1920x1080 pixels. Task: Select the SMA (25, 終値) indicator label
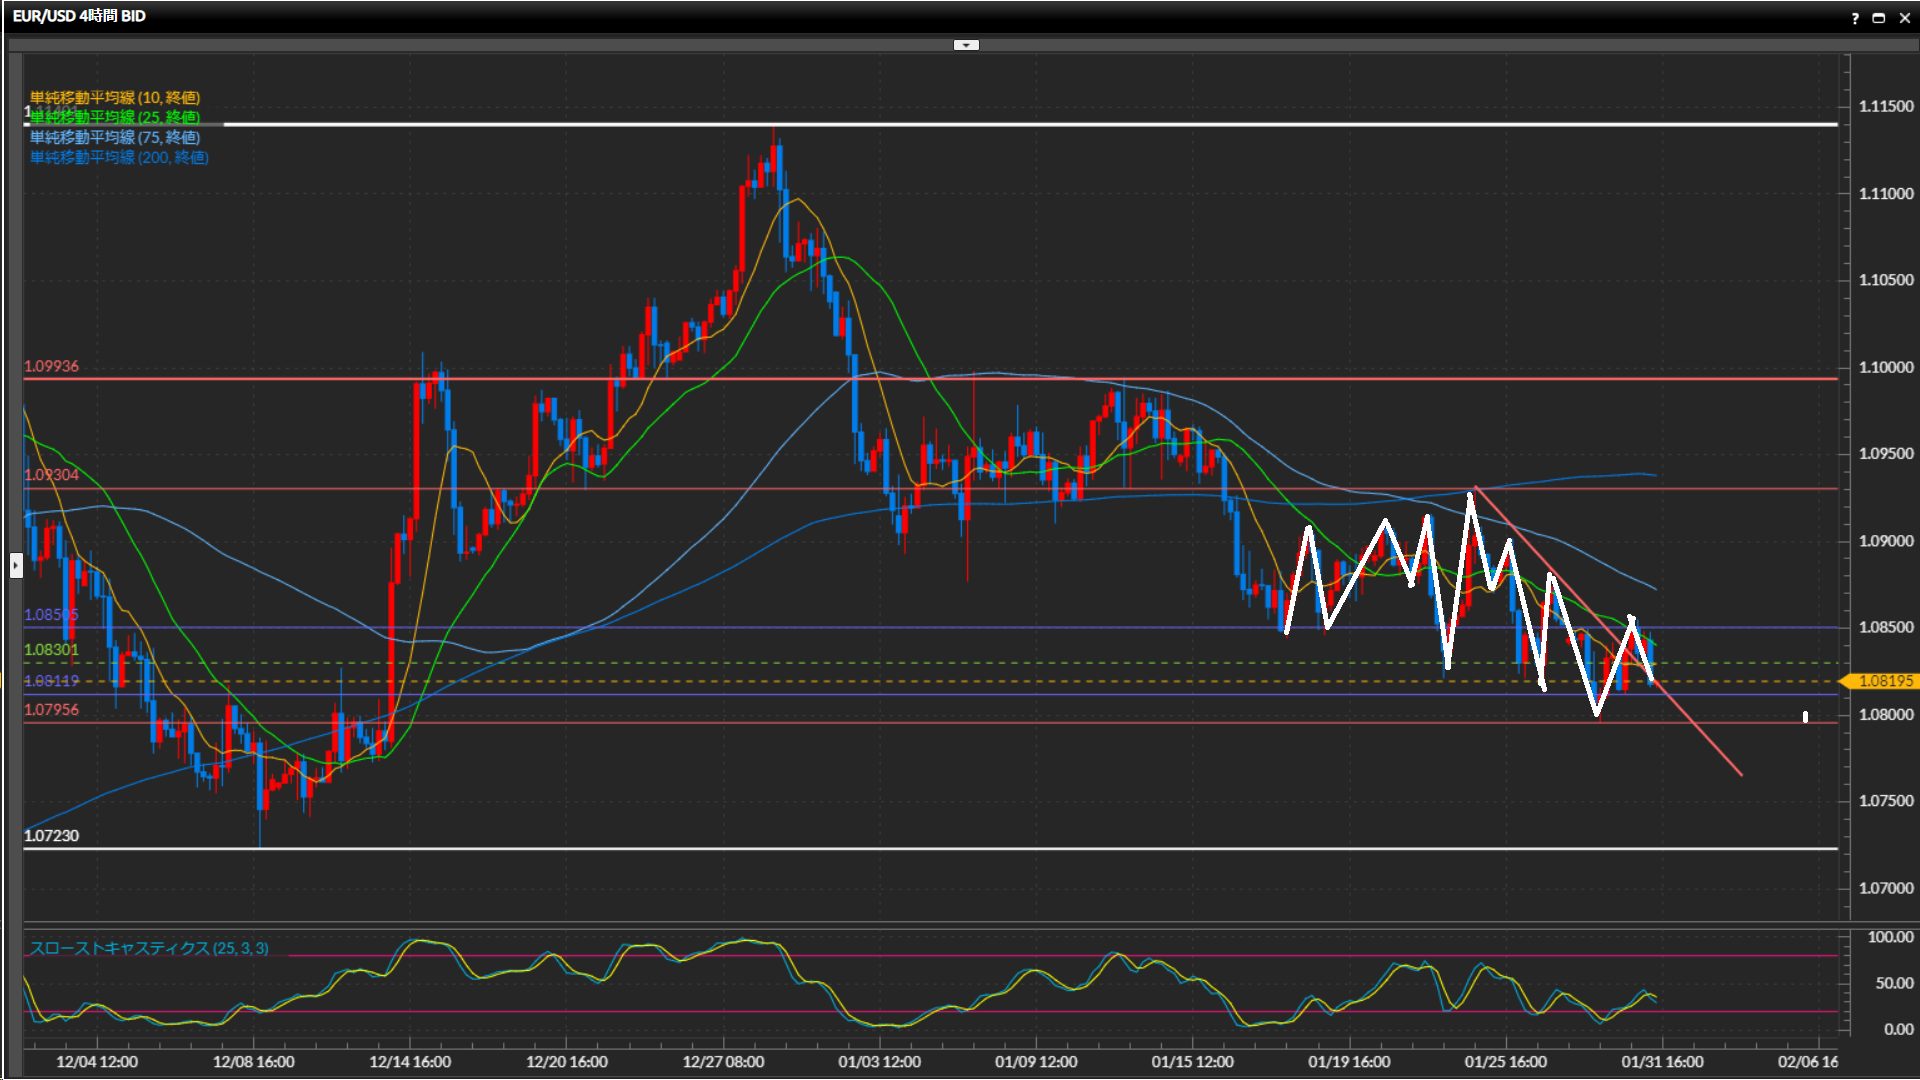pos(115,117)
